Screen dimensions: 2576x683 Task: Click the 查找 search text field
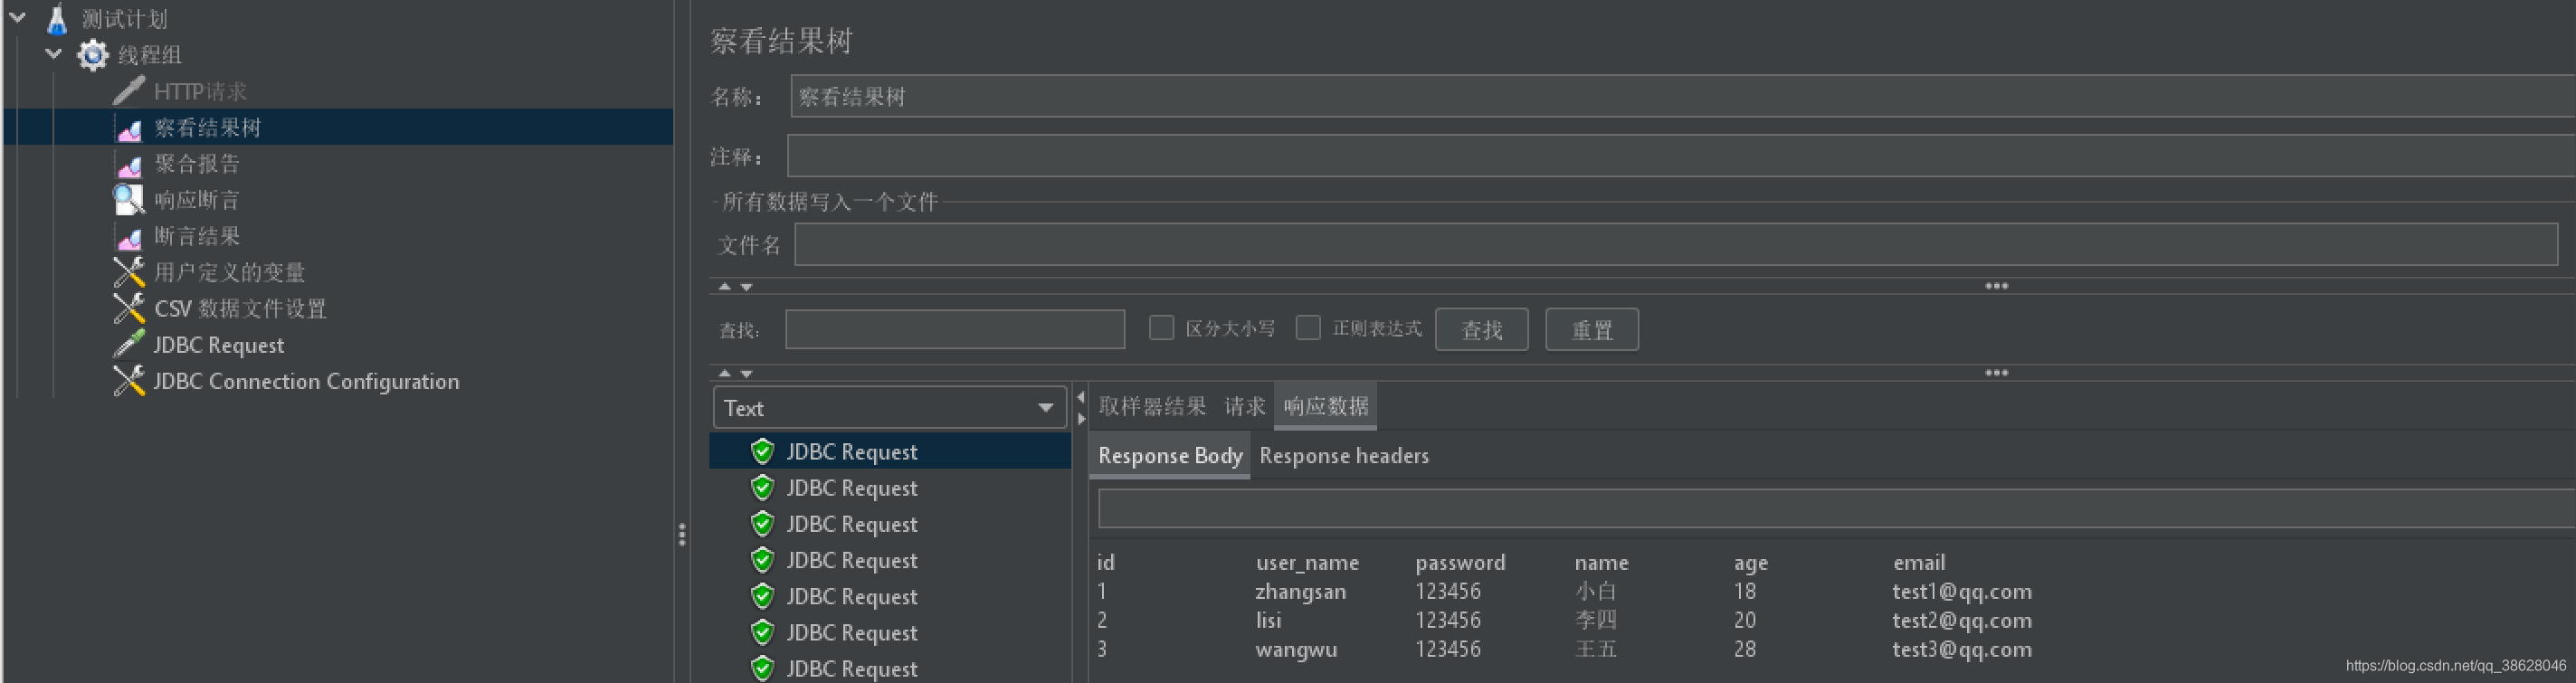click(x=955, y=330)
